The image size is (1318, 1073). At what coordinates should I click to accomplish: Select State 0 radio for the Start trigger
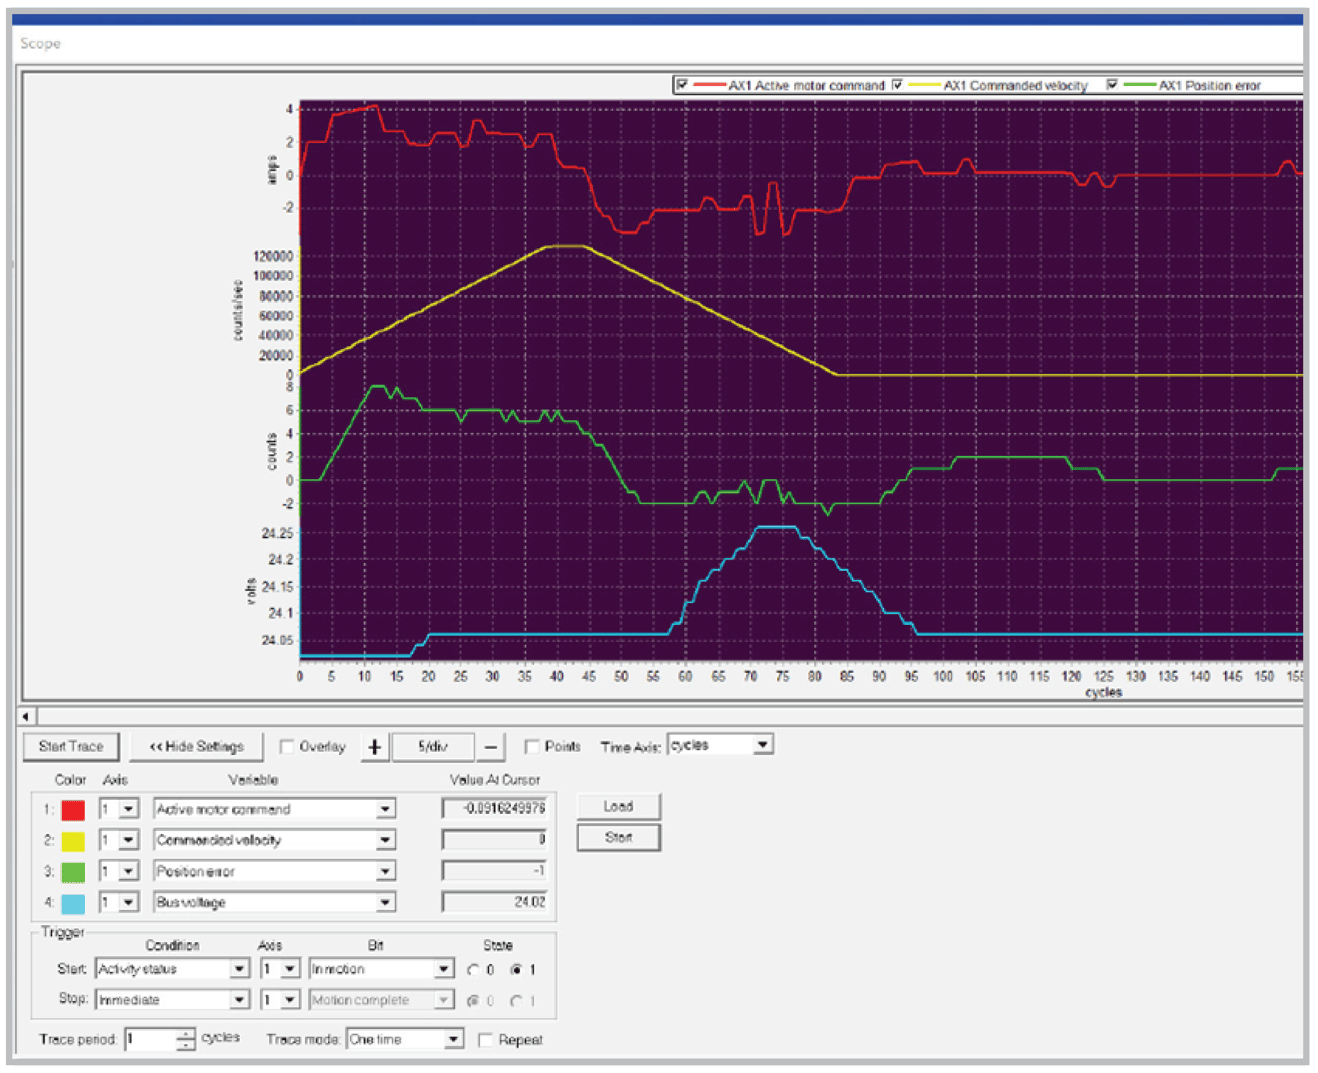(475, 968)
